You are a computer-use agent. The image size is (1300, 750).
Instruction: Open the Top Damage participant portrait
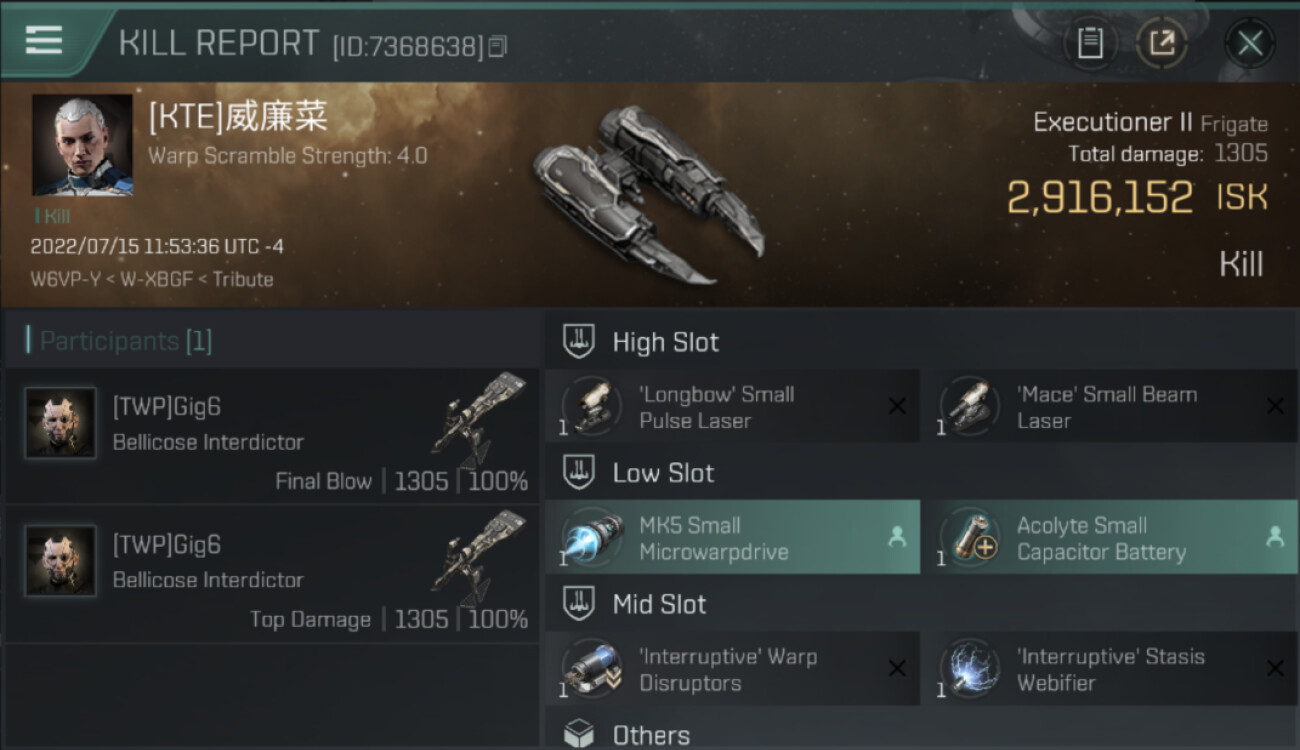61,561
